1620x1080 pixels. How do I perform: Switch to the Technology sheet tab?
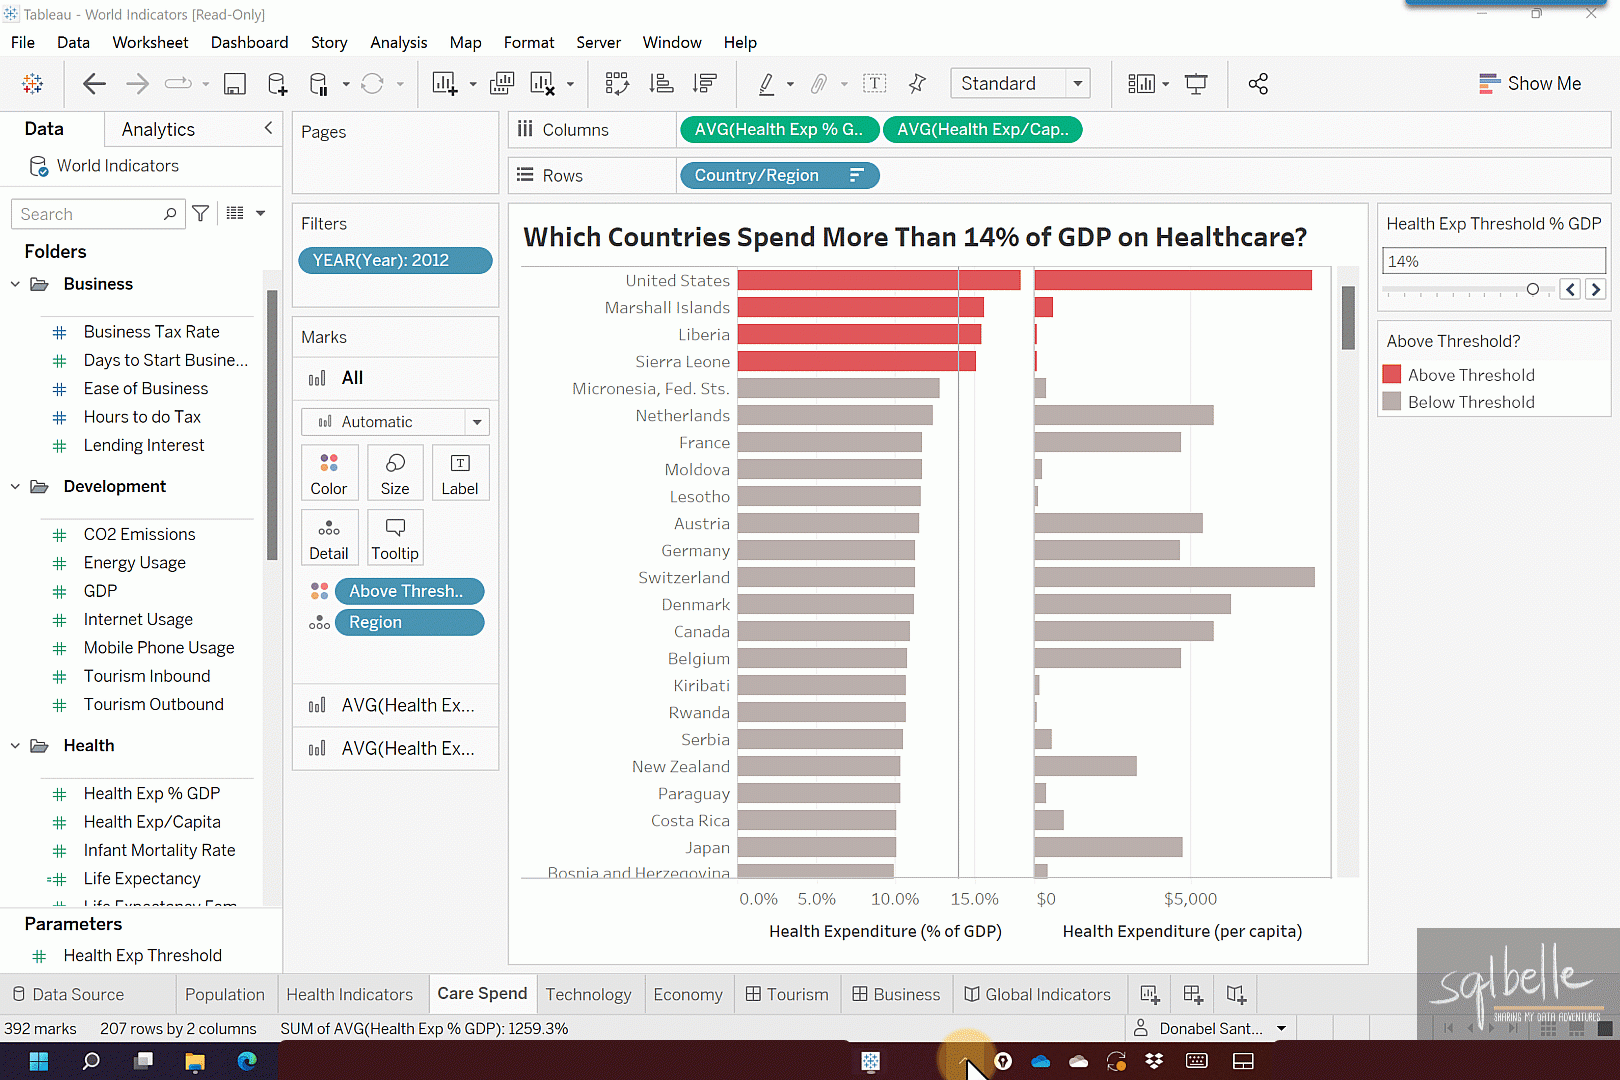tap(588, 994)
